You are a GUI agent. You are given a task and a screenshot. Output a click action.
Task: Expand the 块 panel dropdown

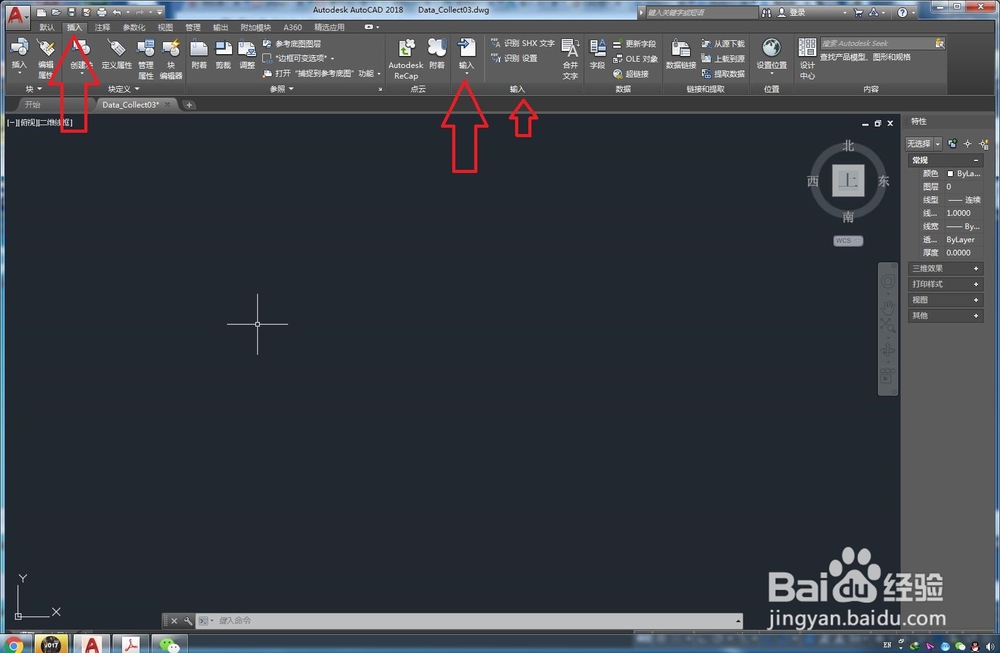(x=33, y=89)
